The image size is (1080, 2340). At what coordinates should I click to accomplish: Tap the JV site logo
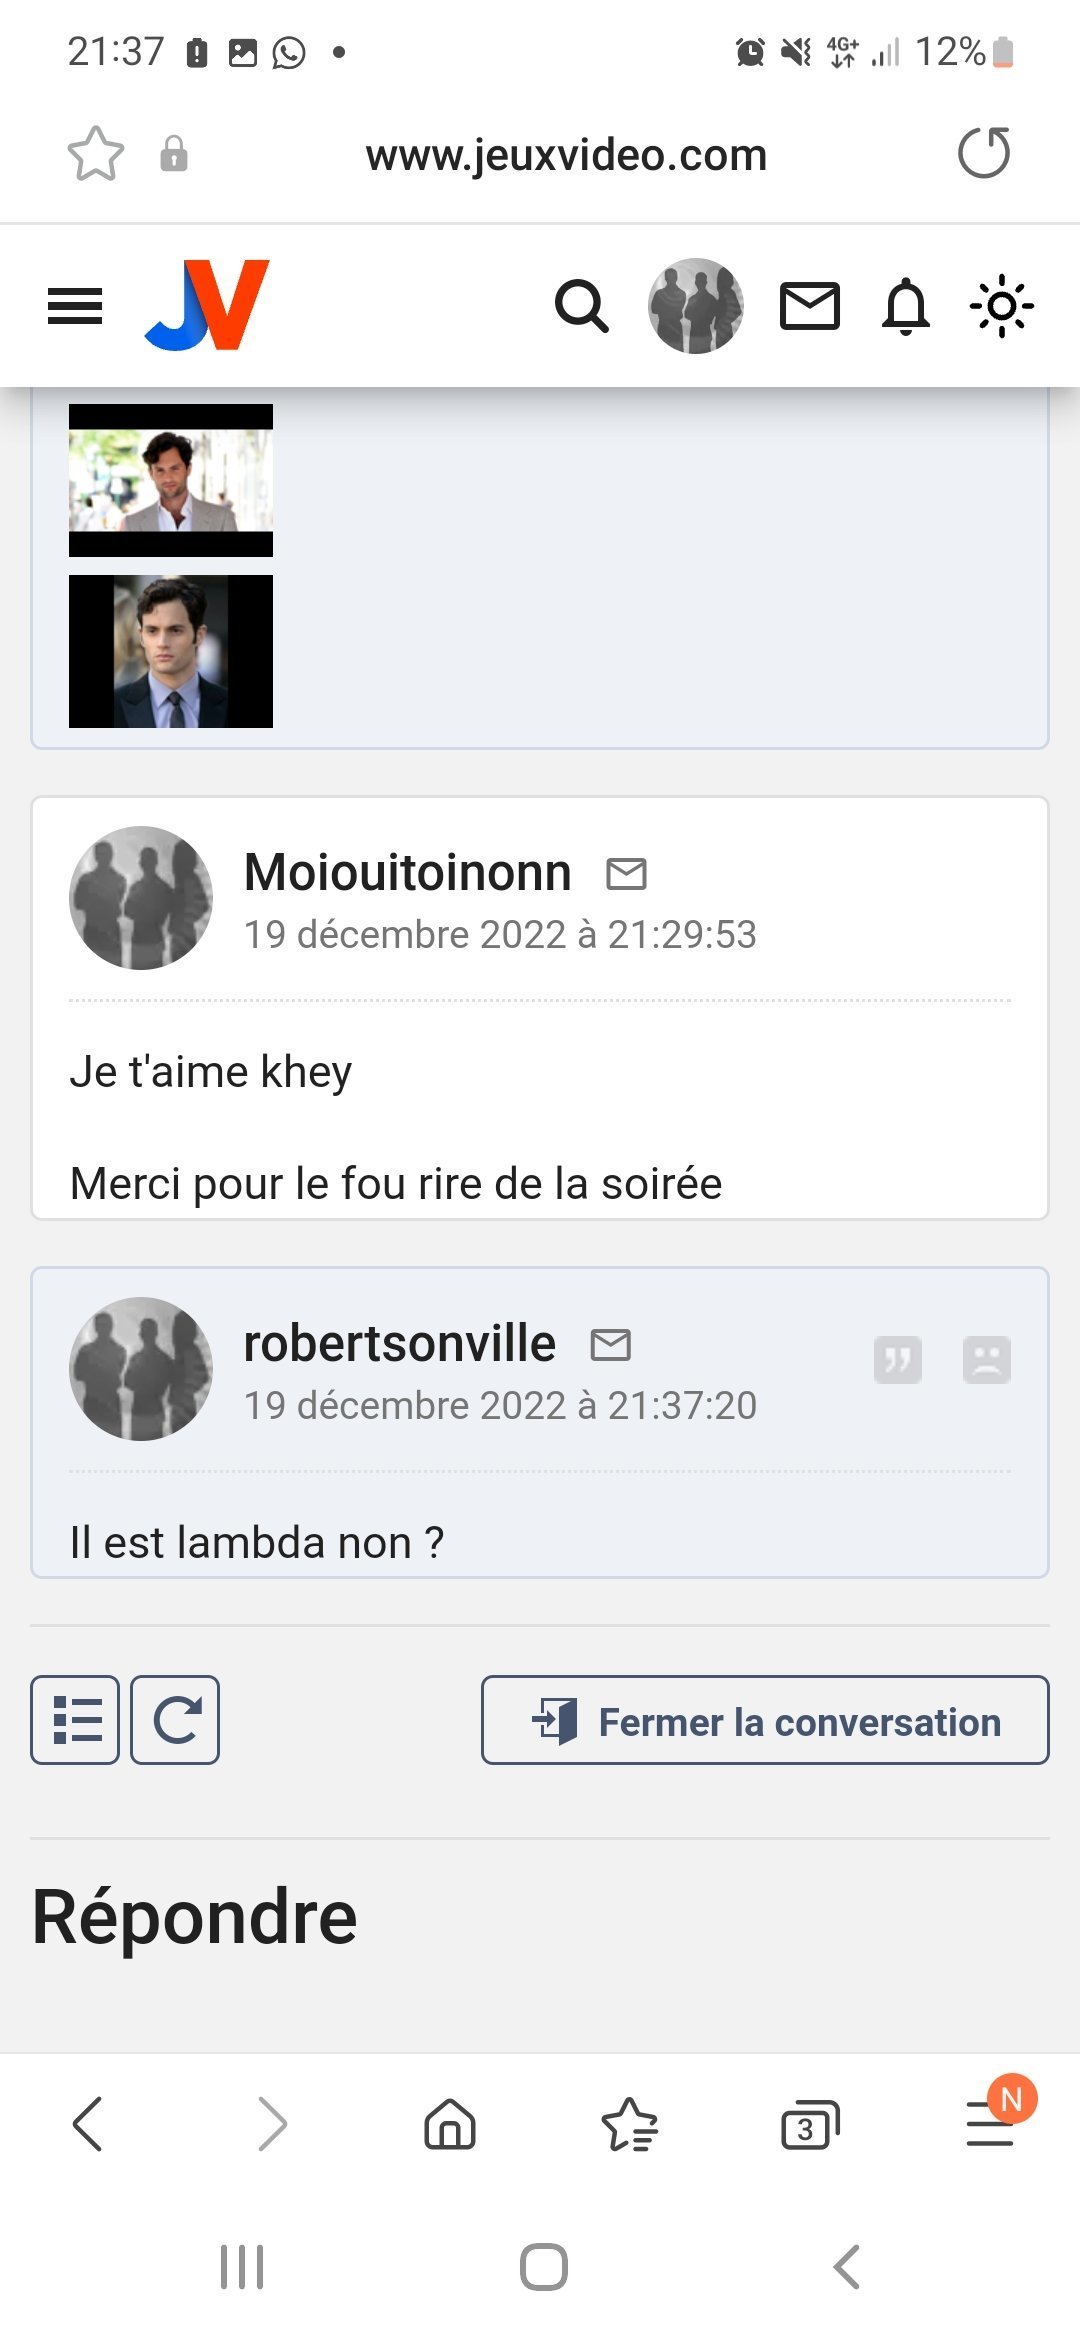(208, 305)
